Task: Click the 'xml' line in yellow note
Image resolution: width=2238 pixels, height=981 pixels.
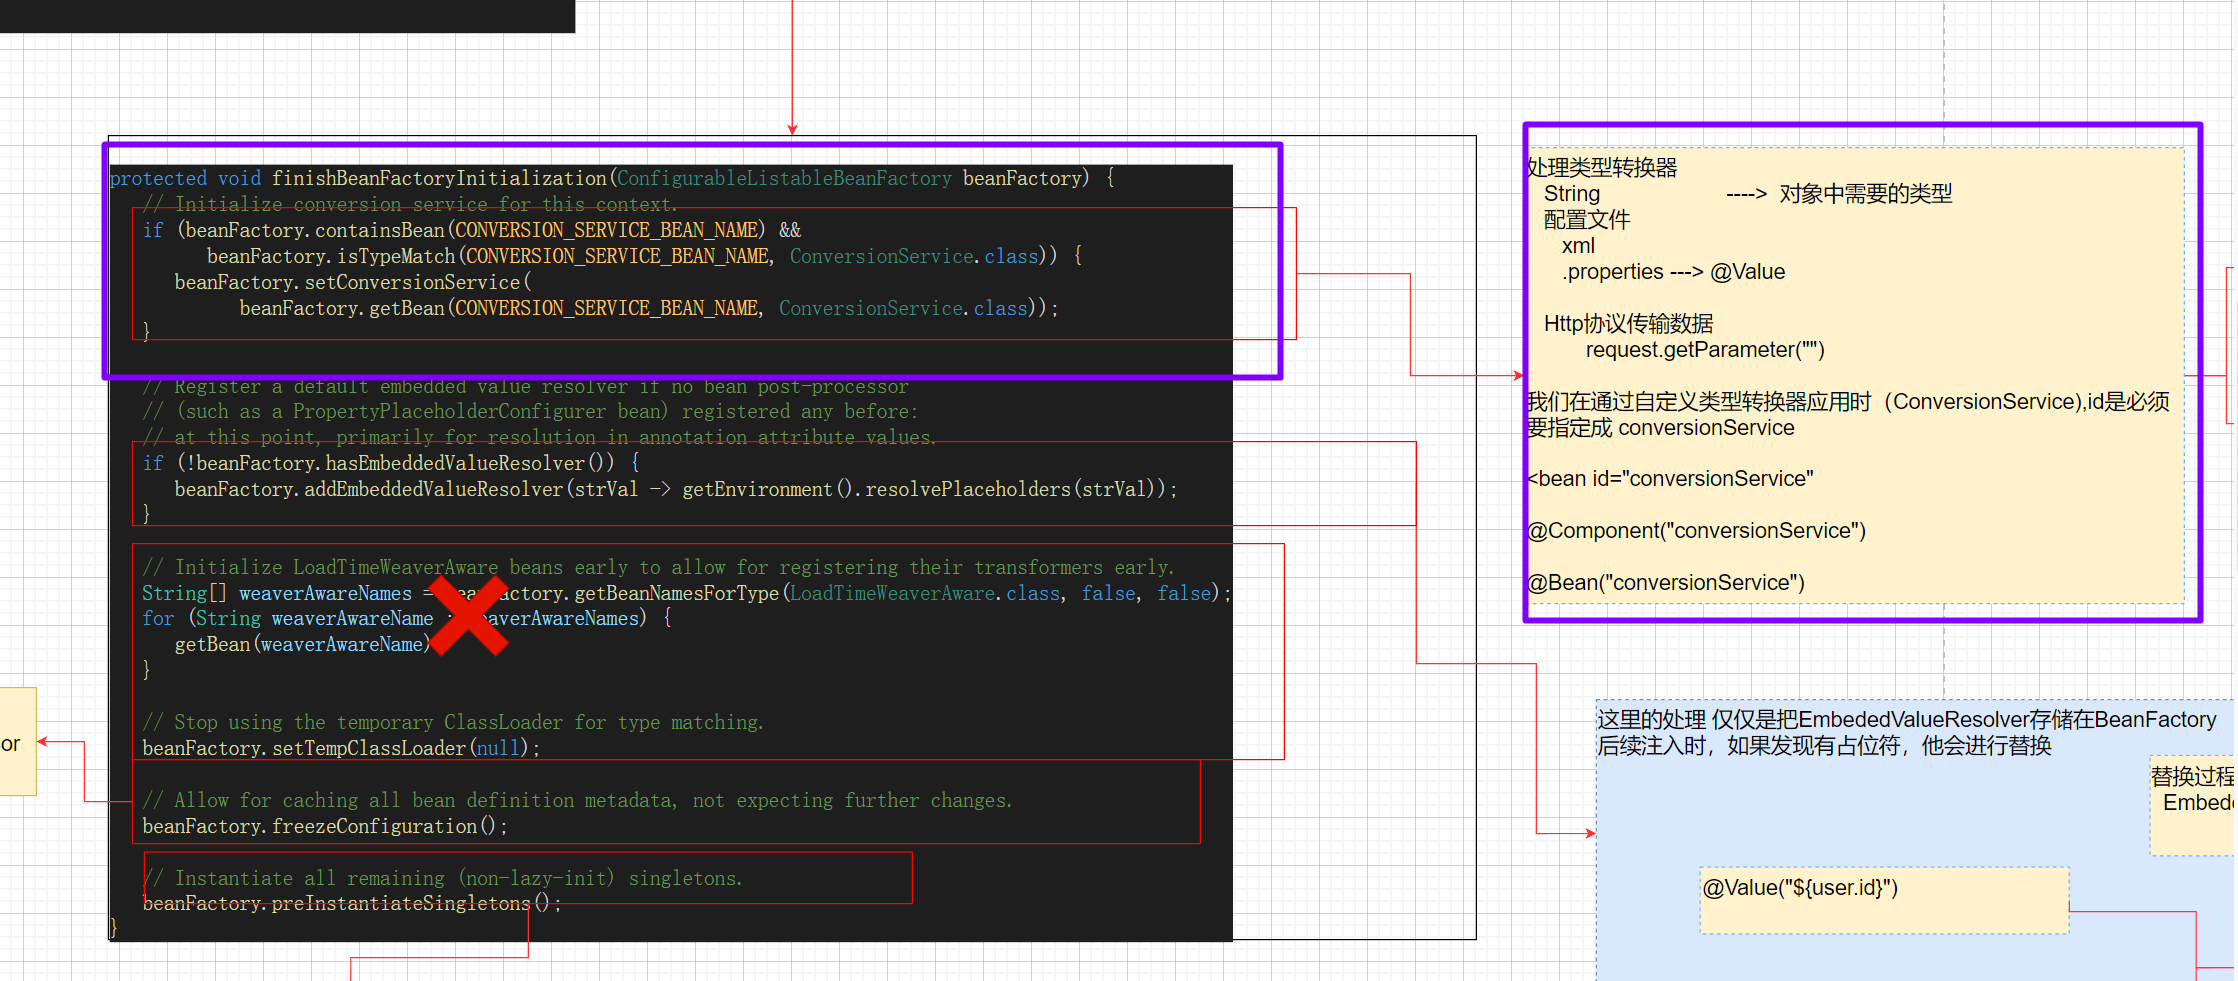Action: pyautogui.click(x=1579, y=246)
